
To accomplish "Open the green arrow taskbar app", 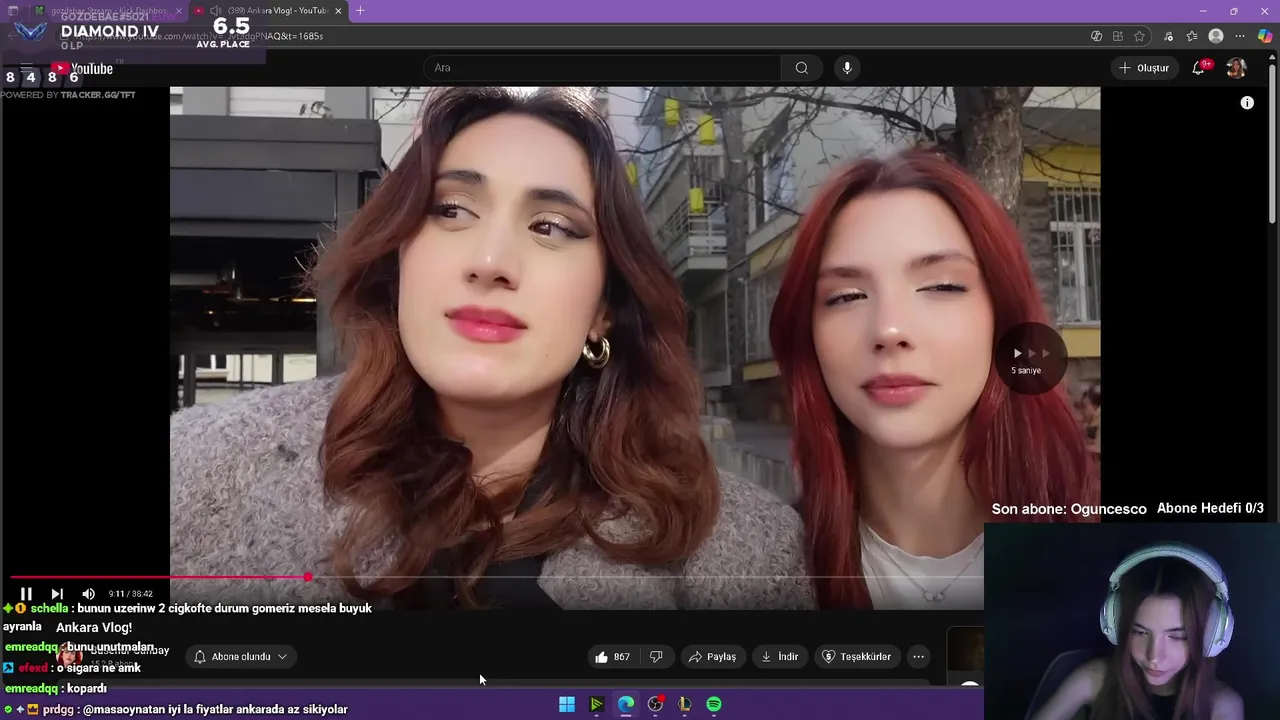I will [x=596, y=704].
